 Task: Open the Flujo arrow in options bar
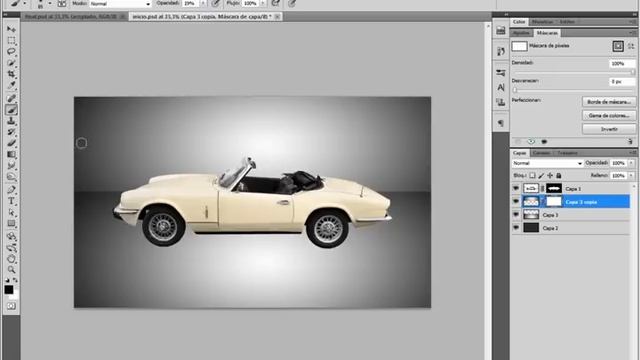(263, 3)
